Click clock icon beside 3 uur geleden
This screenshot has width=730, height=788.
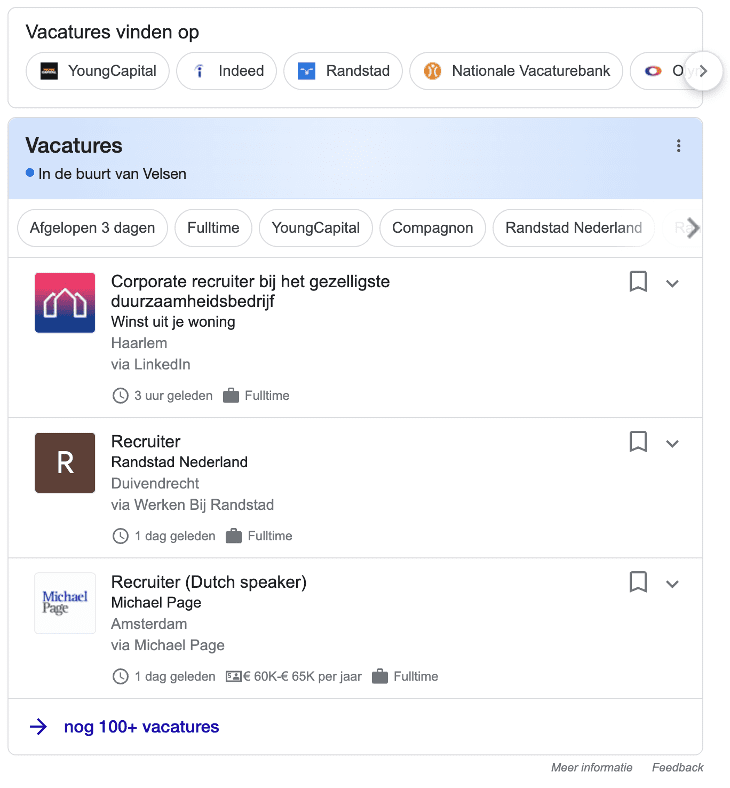(120, 396)
